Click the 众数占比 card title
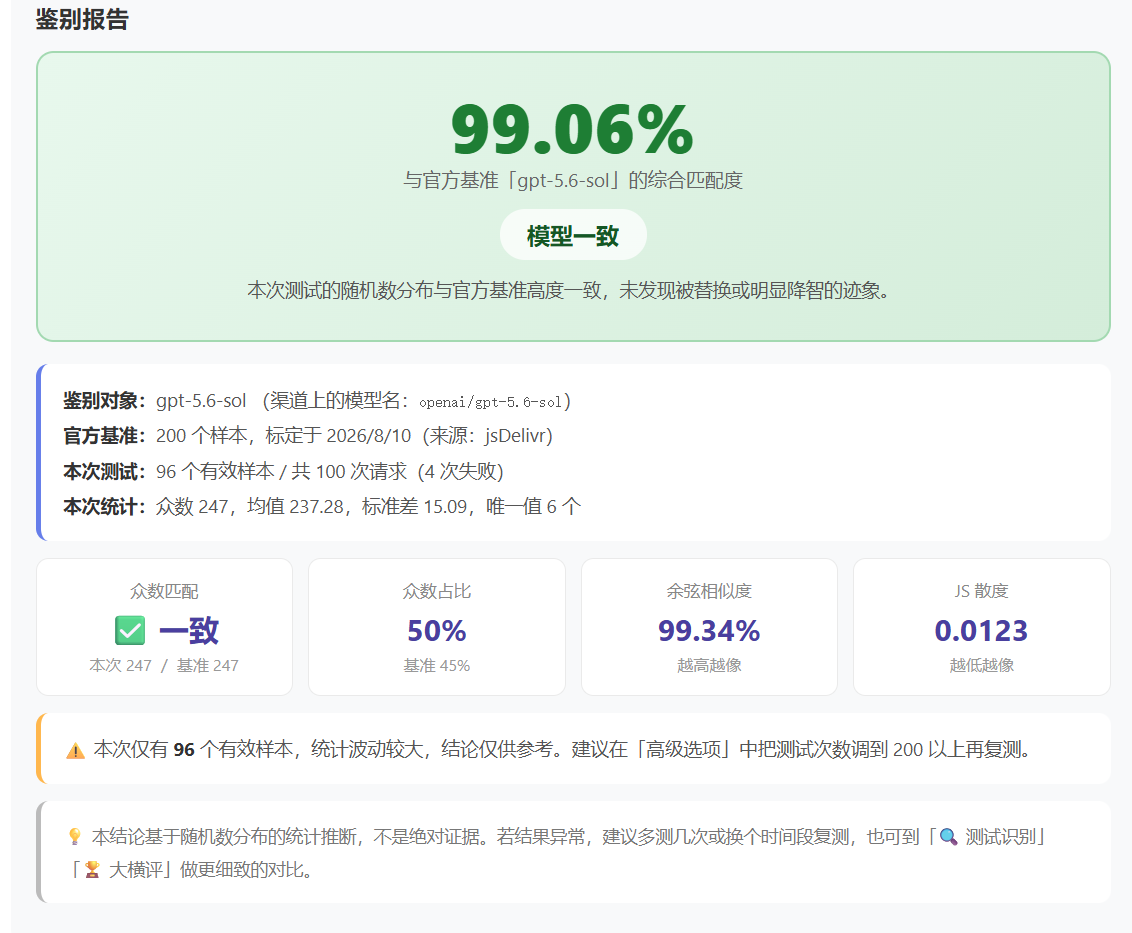Image resolution: width=1132 pixels, height=933 pixels. click(437, 591)
